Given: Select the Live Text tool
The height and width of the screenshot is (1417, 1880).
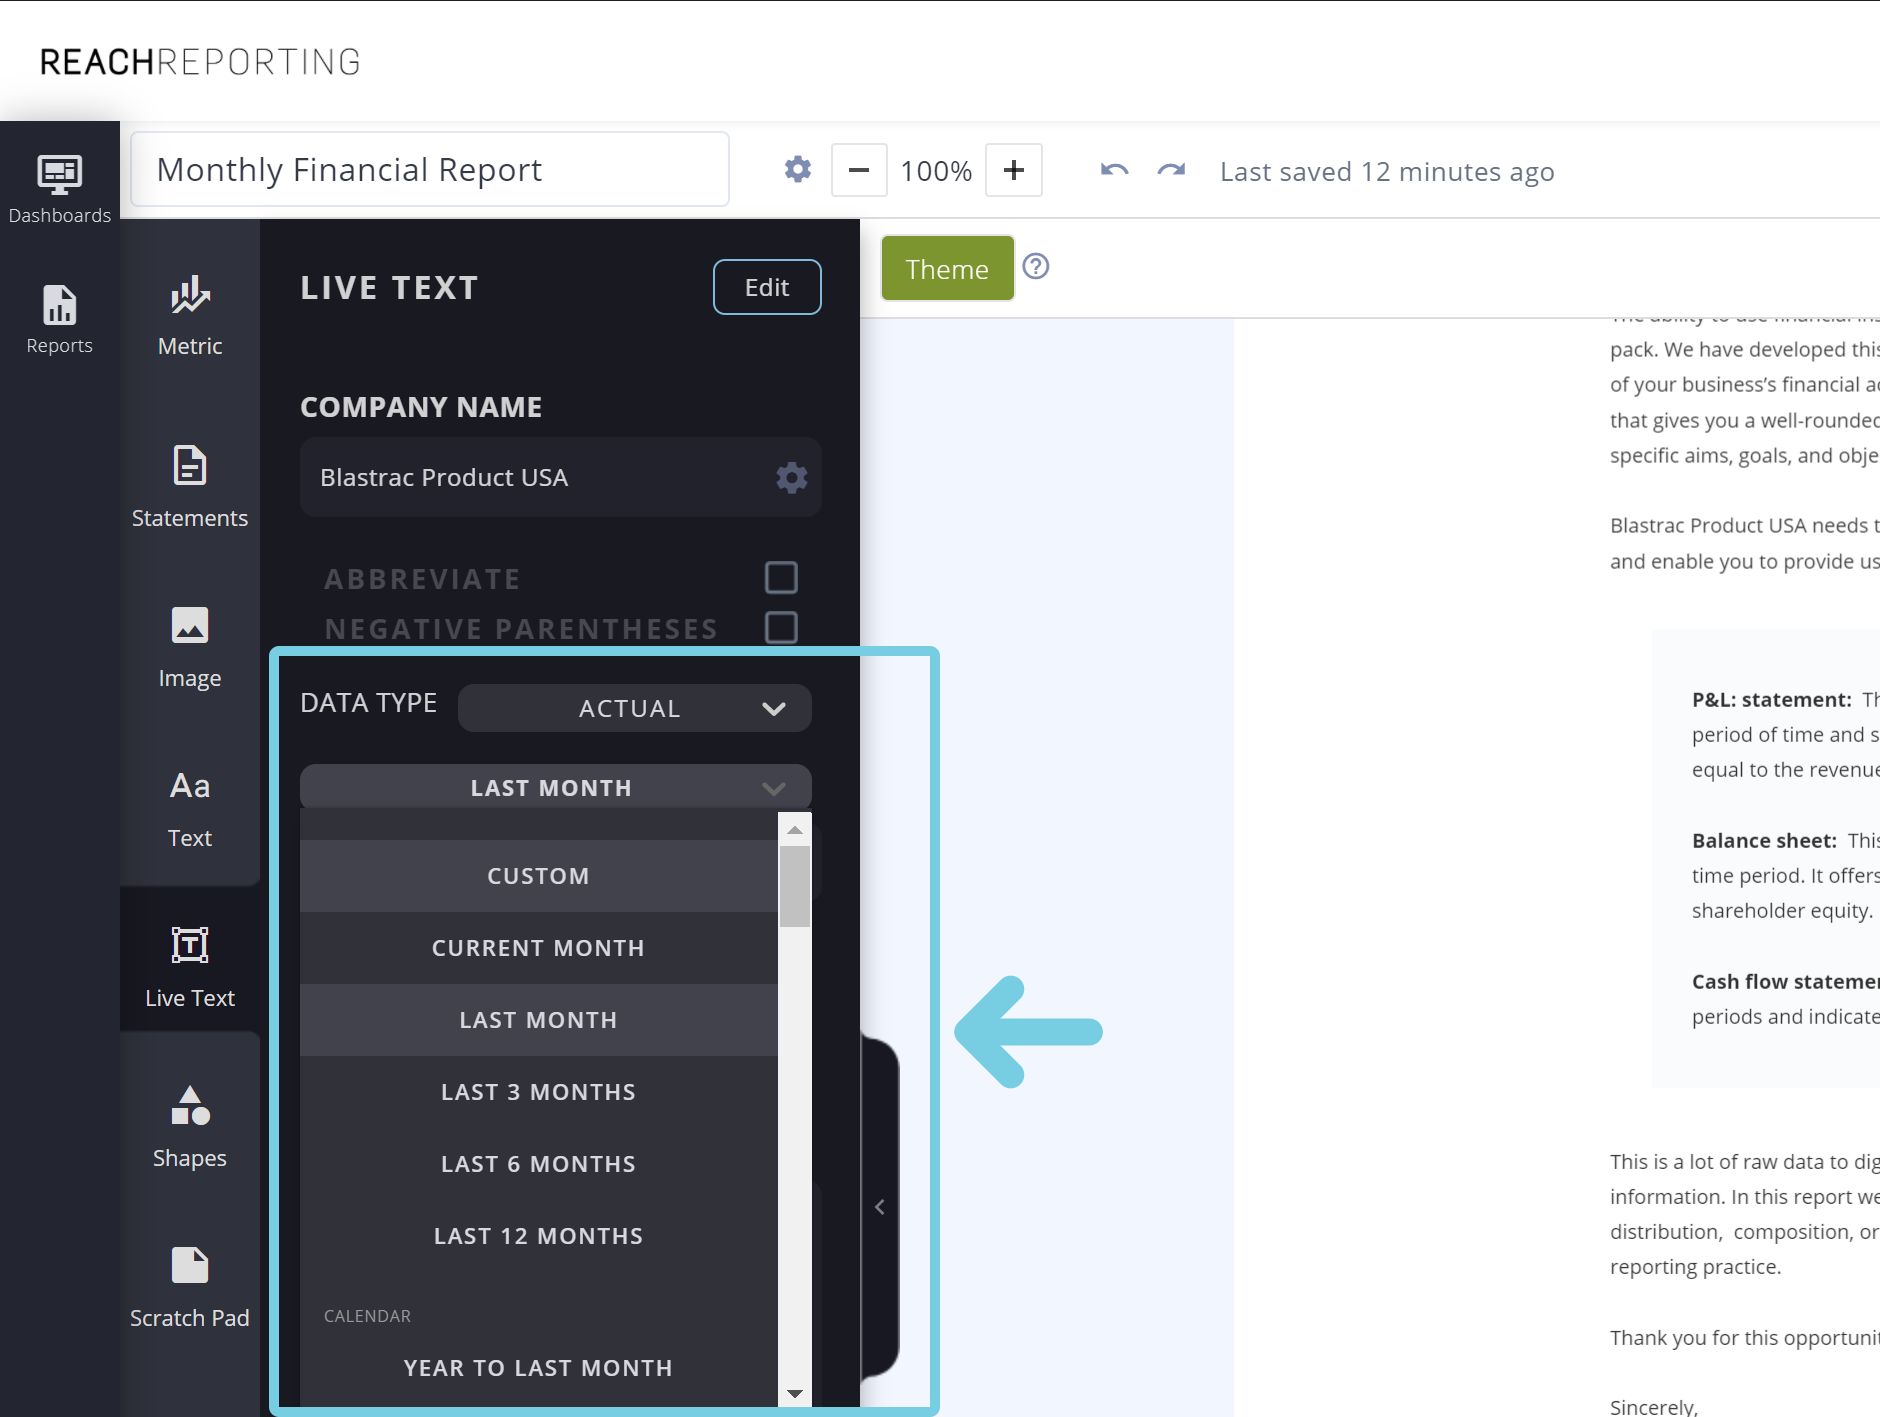Looking at the screenshot, I should point(190,967).
